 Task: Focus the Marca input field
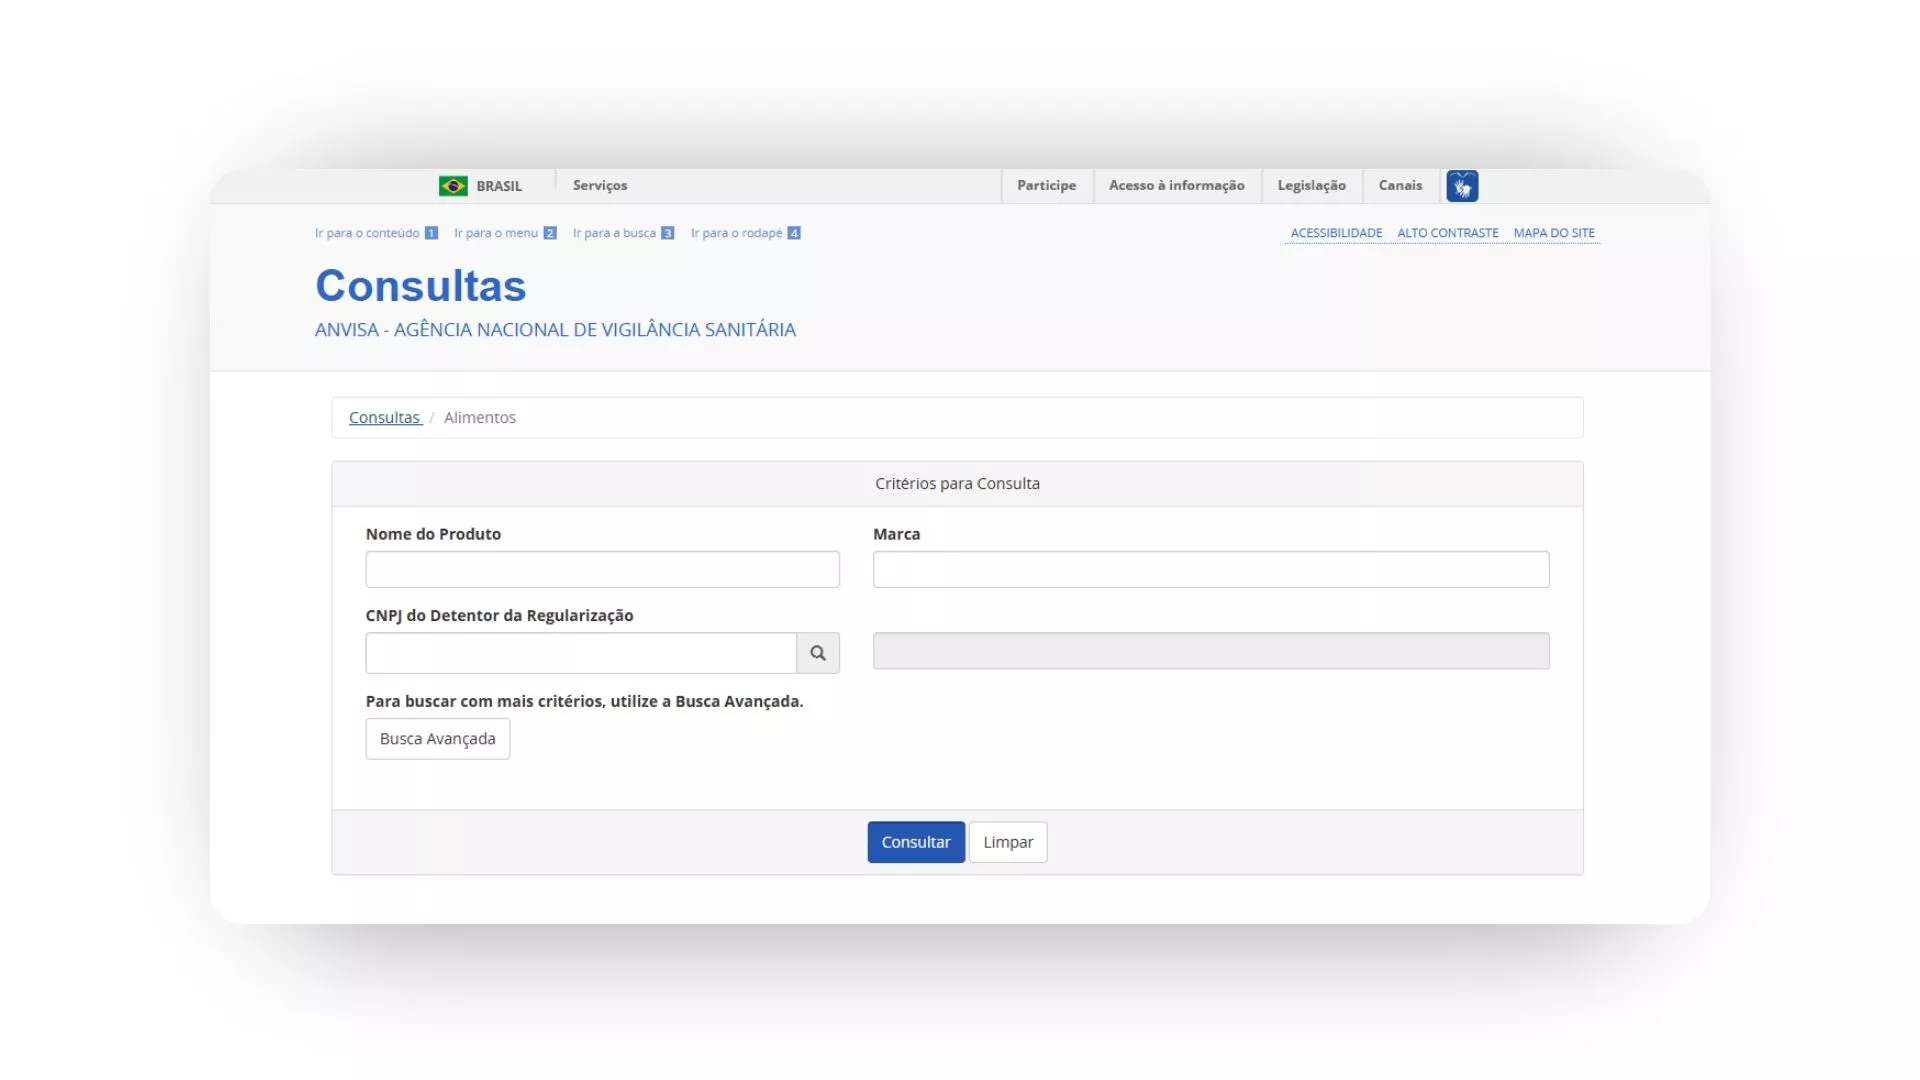tap(1211, 570)
